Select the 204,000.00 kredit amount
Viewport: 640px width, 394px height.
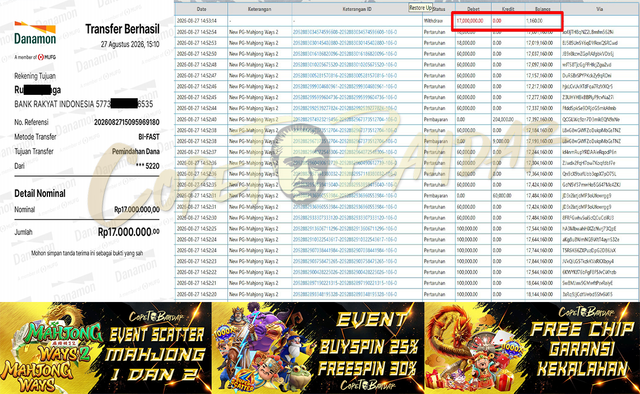coord(503,119)
